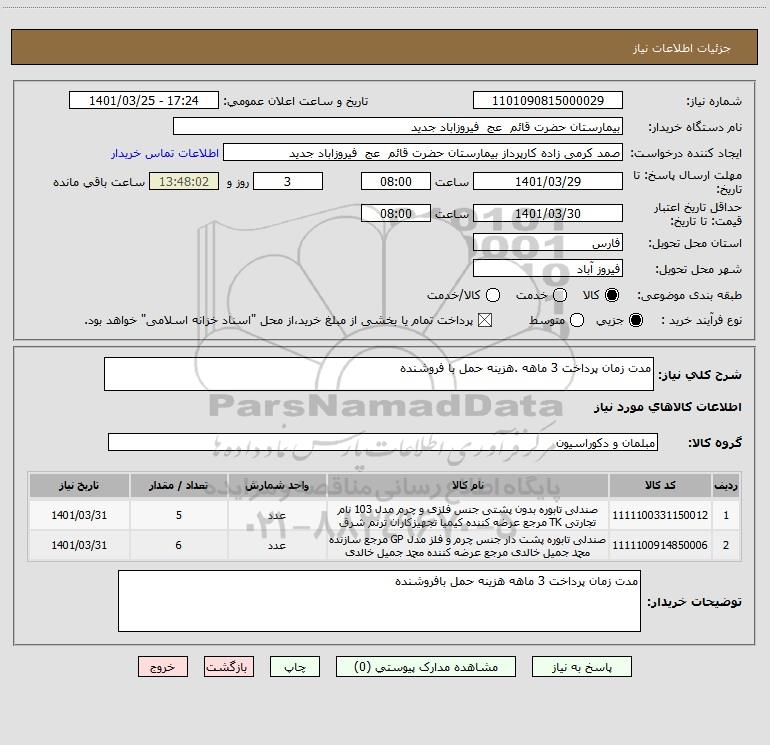Click the تاریخ نیاز column header
The width and height of the screenshot is (770, 745).
(x=79, y=486)
